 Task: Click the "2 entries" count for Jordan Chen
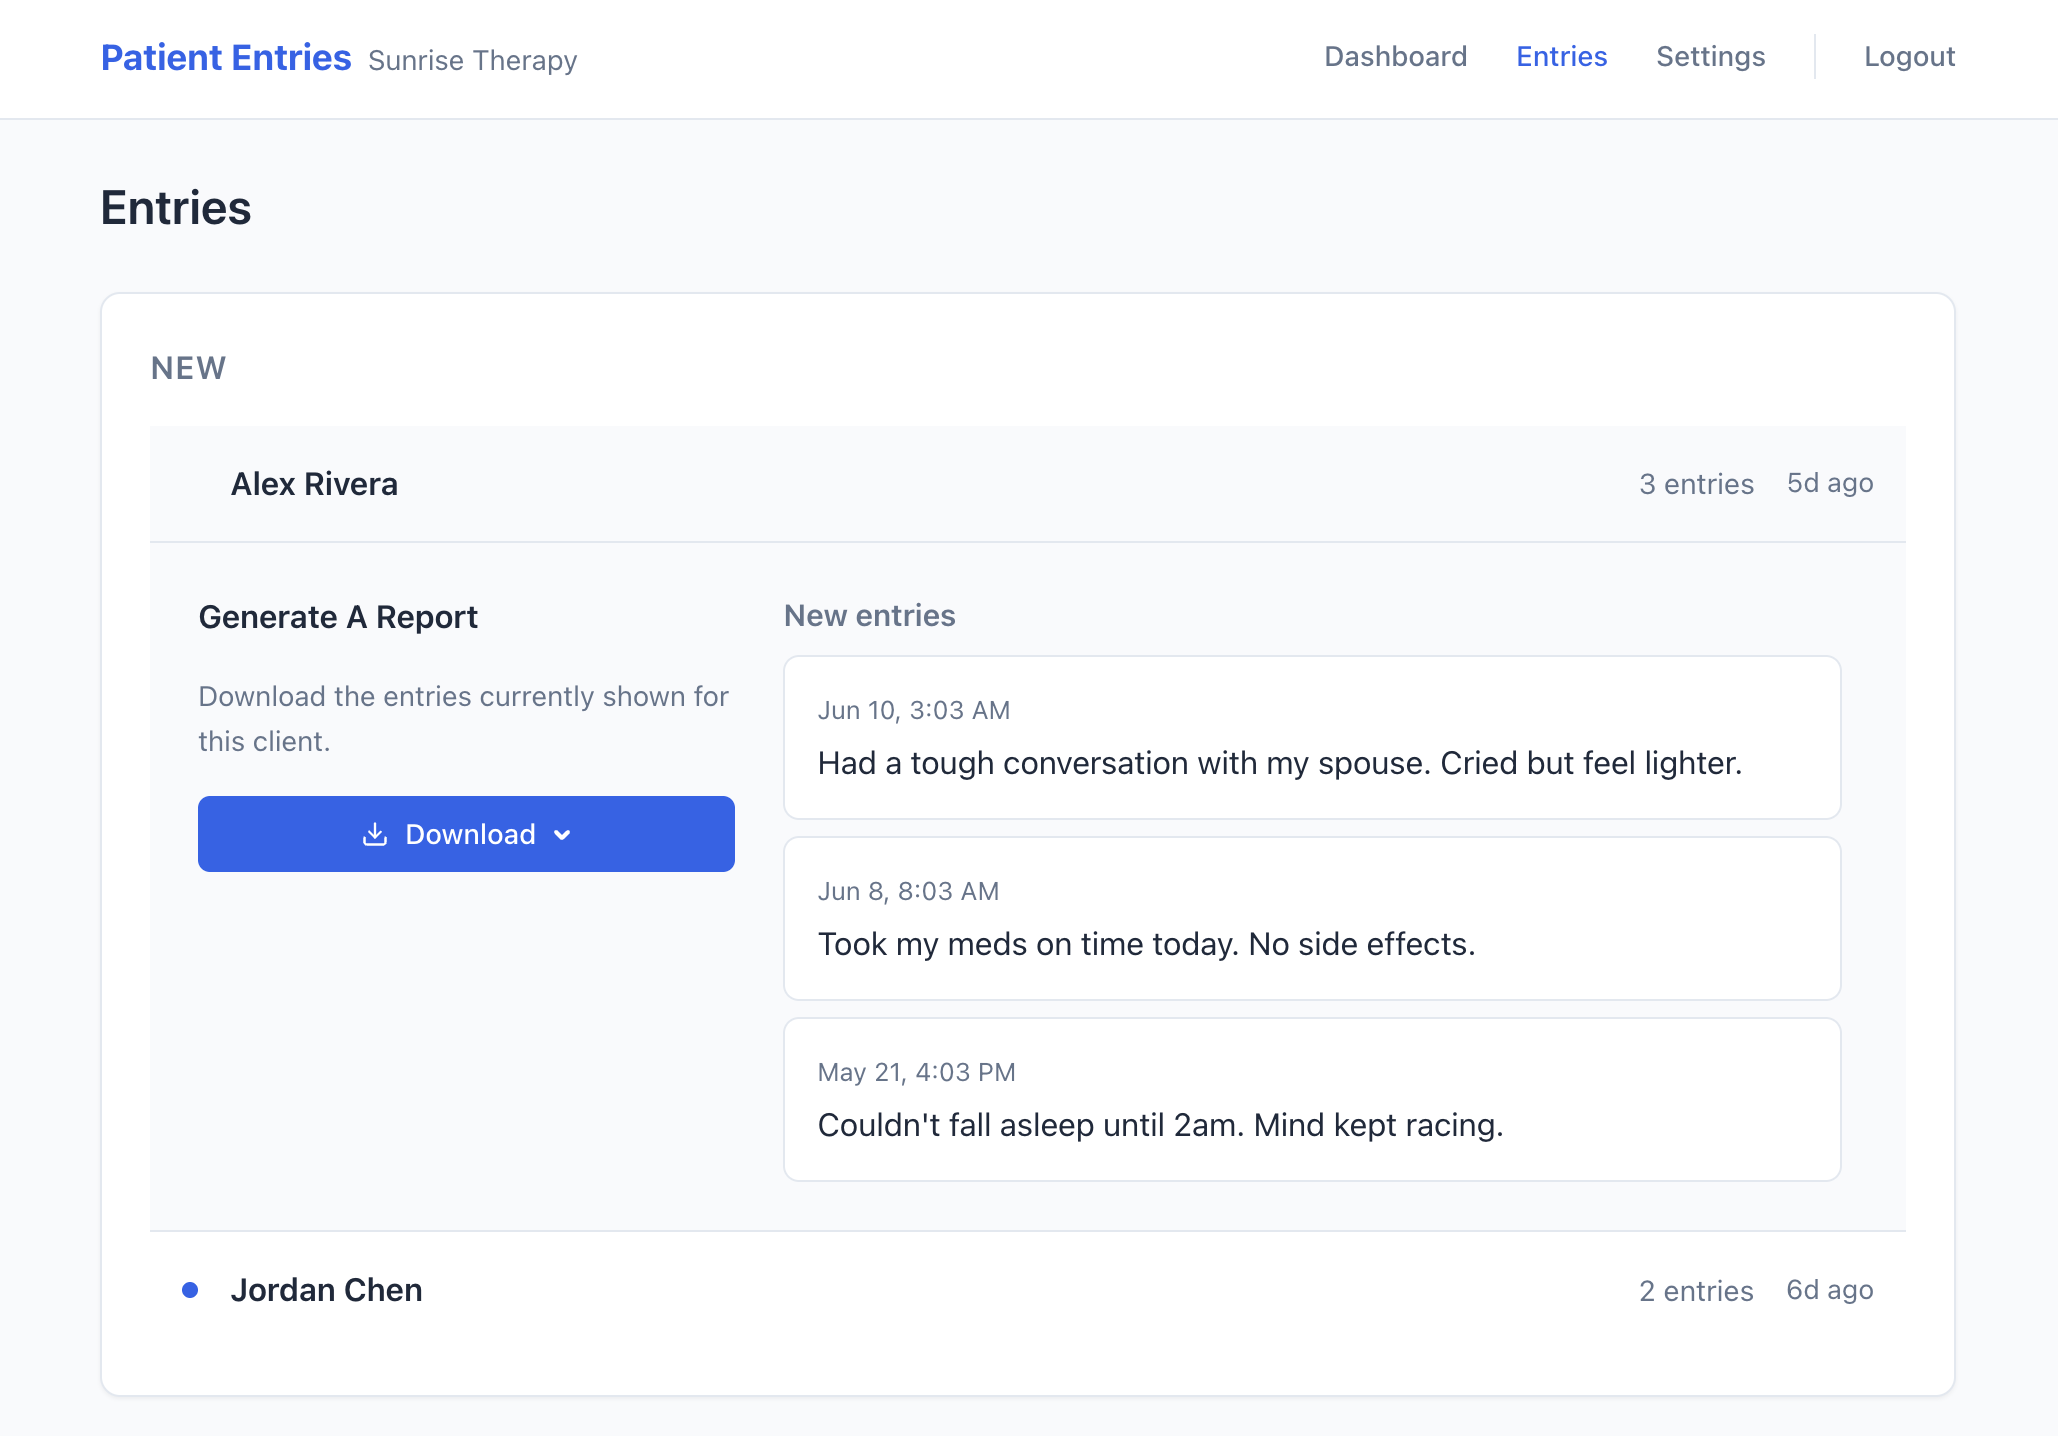[x=1696, y=1291]
